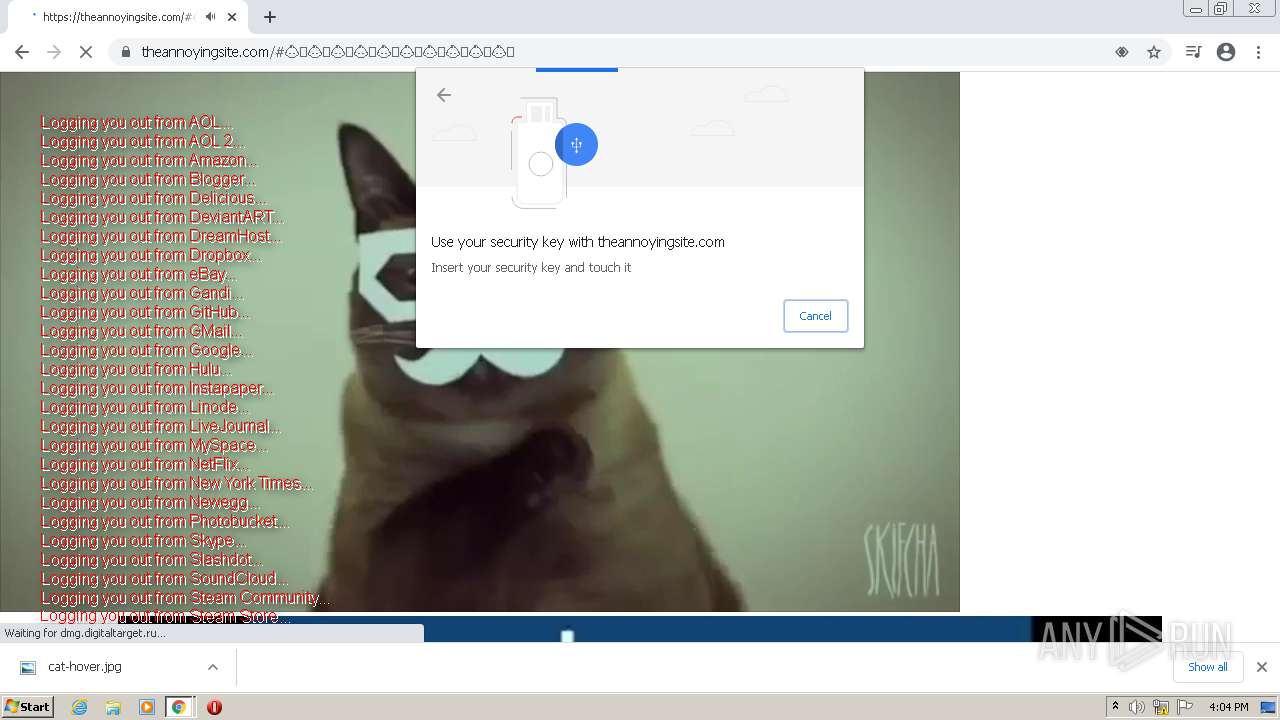Viewport: 1280px width, 720px height.
Task: Open Windows Explorer folder icon
Action: click(x=113, y=707)
